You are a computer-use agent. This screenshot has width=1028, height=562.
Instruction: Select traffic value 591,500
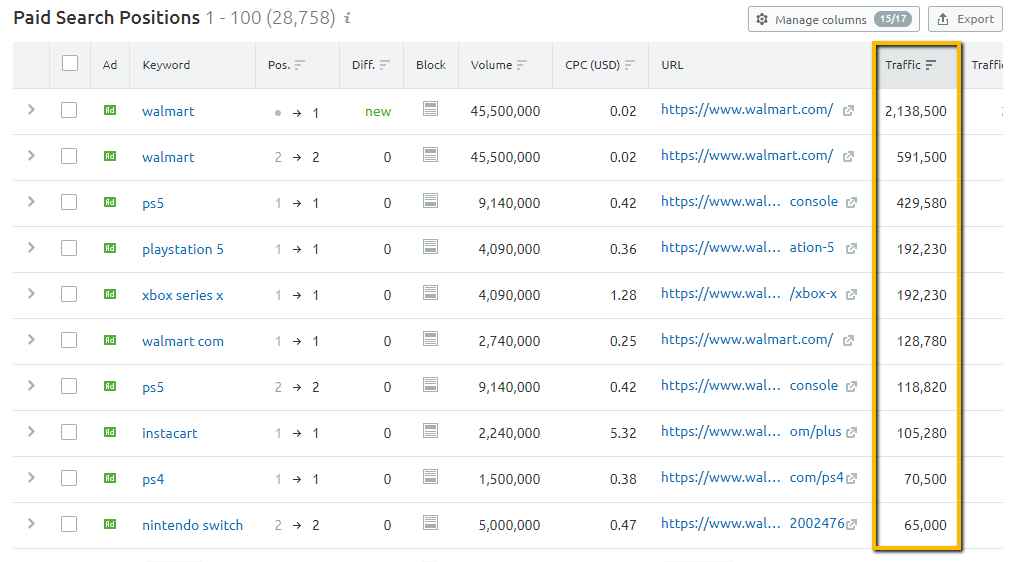click(921, 157)
